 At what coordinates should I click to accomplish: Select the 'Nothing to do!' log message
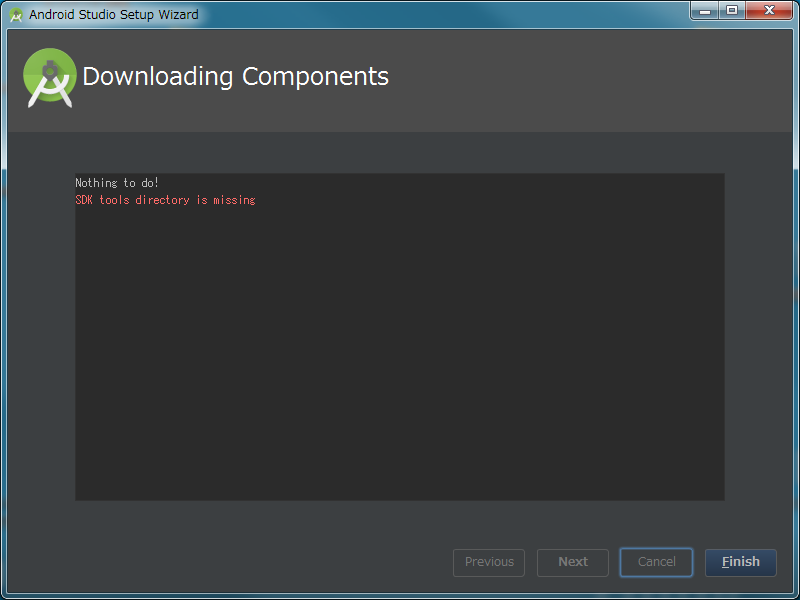[117, 182]
